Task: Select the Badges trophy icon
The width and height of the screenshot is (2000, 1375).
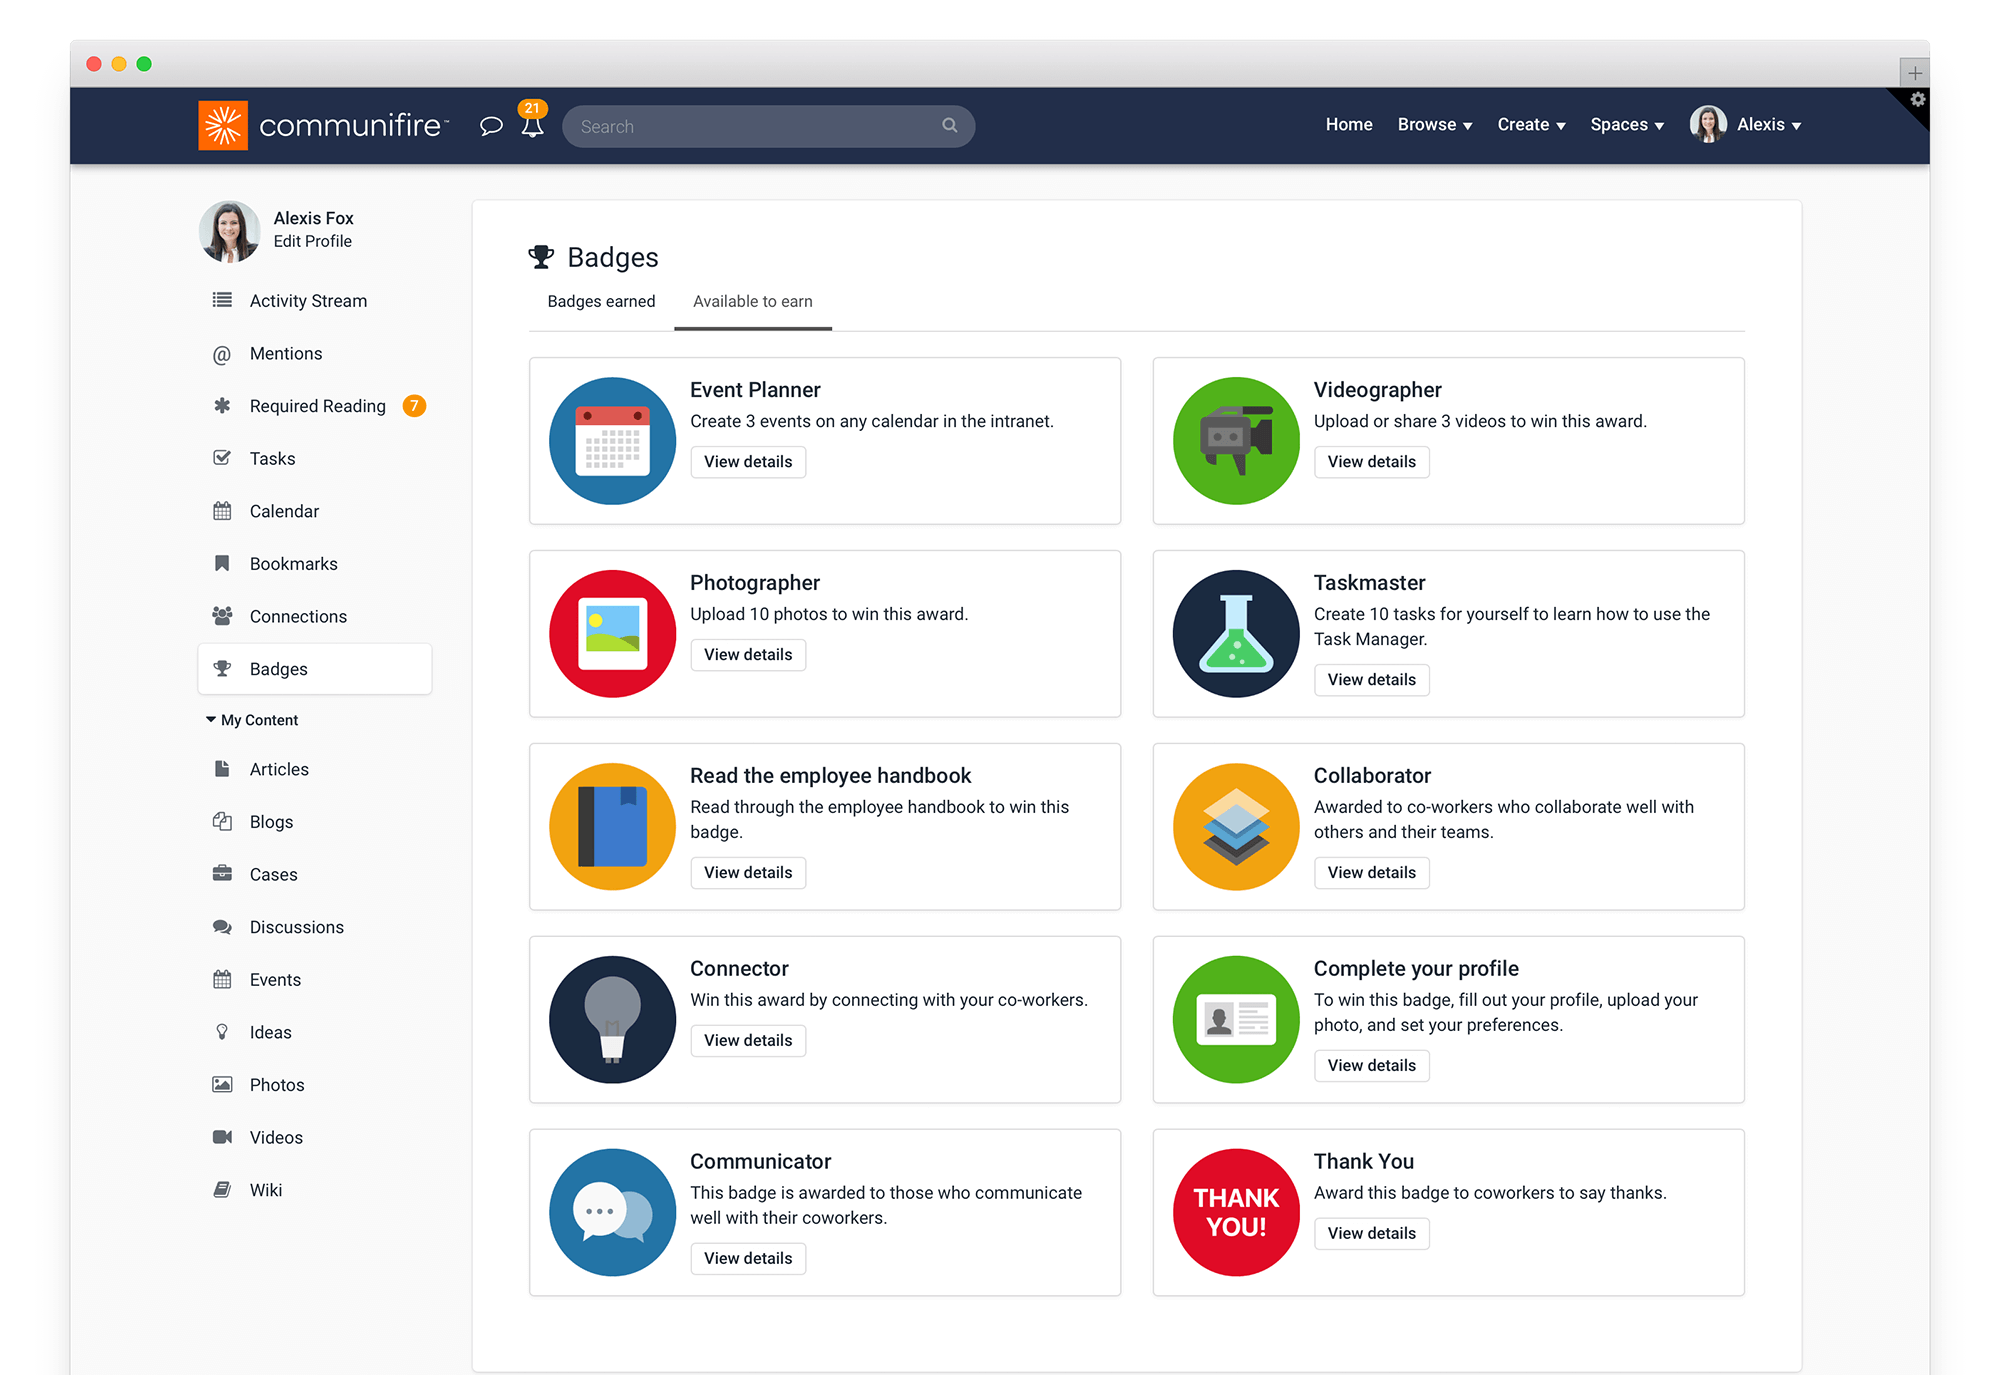Action: coord(223,668)
